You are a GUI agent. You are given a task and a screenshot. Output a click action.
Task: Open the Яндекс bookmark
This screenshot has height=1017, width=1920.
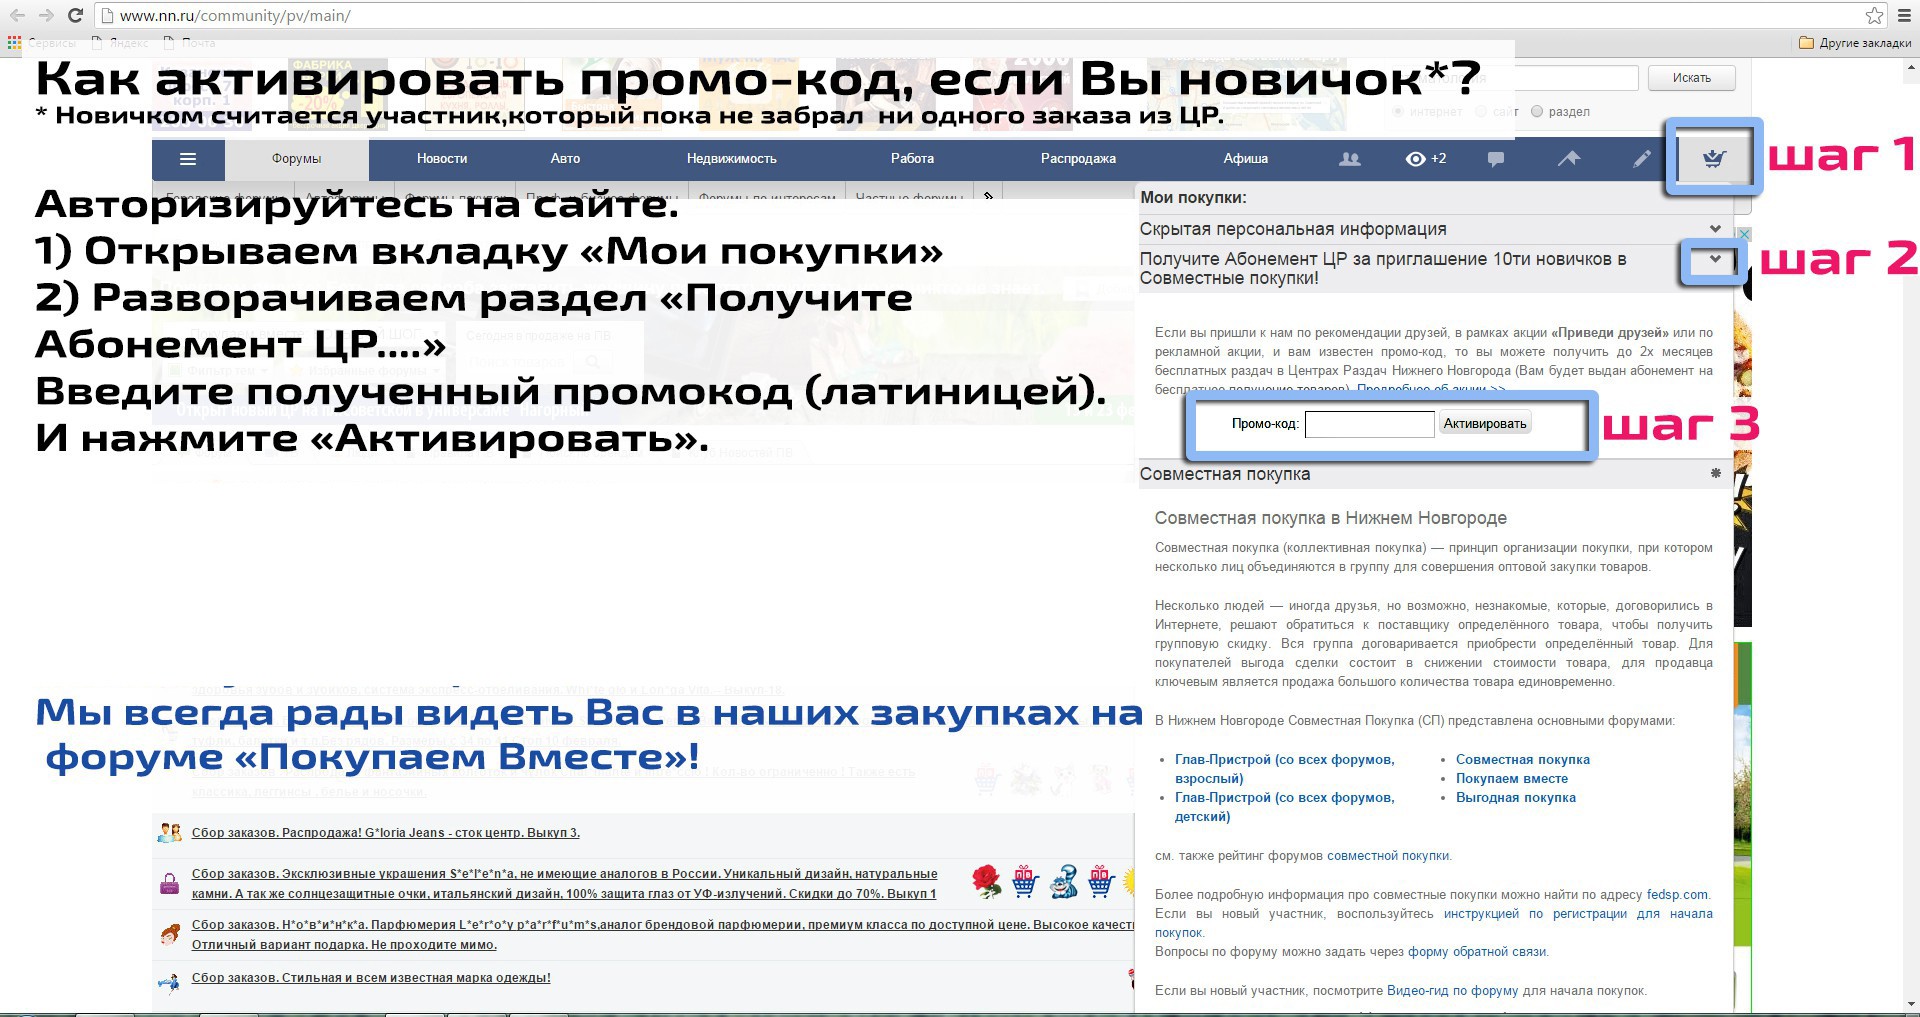click(x=120, y=43)
